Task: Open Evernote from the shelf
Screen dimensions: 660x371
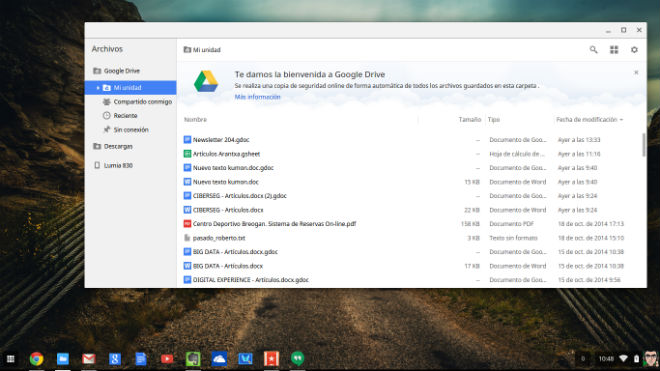Action: [x=193, y=359]
